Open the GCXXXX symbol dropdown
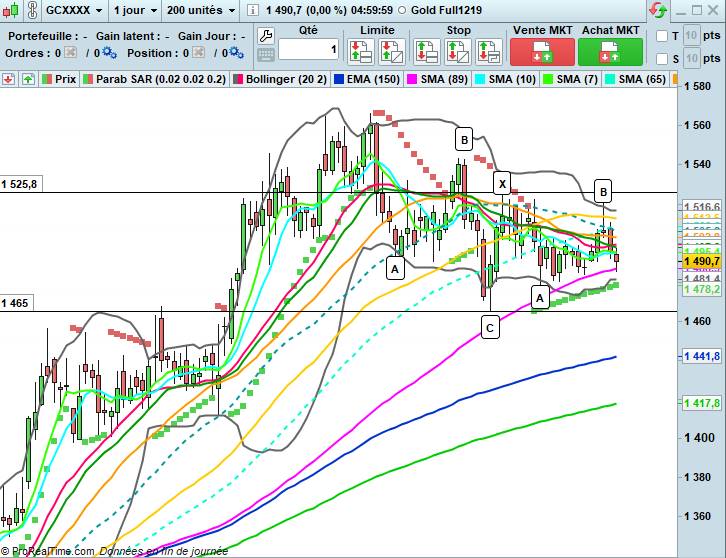This screenshot has width=726, height=558. point(75,10)
